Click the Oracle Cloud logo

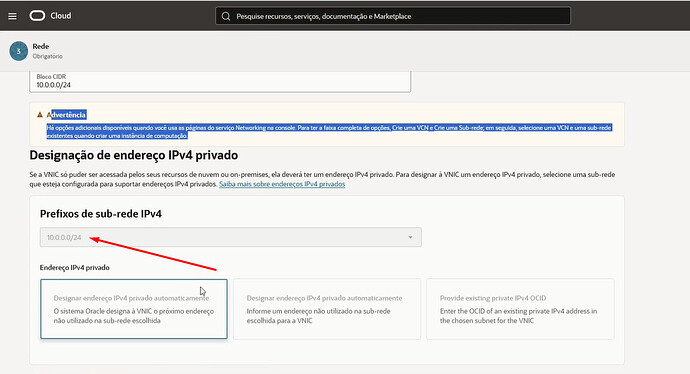coord(37,16)
